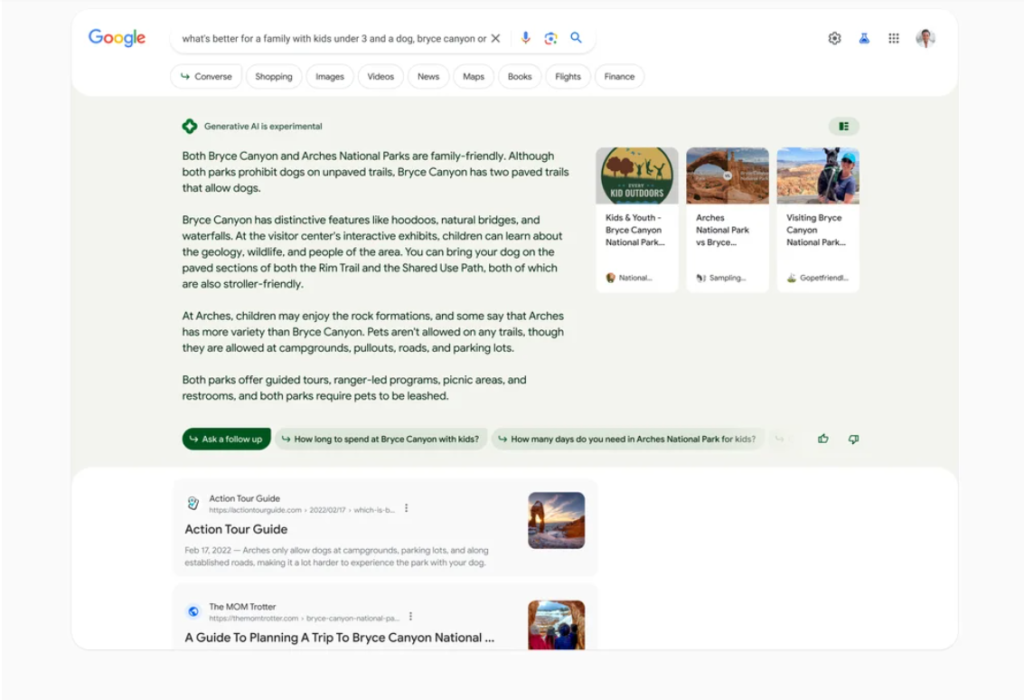
Task: Open the Search Labs flask icon
Action: (864, 37)
